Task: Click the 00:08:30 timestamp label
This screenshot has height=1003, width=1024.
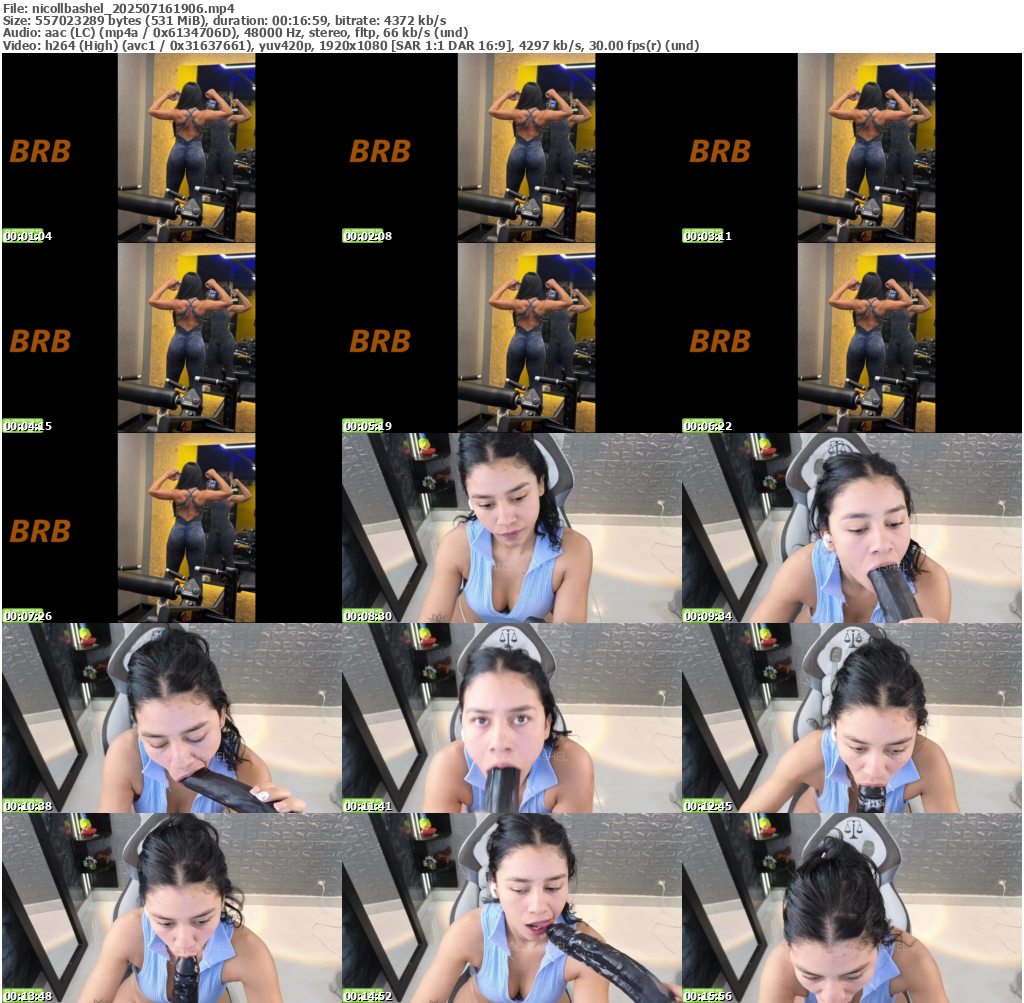Action: point(368,616)
